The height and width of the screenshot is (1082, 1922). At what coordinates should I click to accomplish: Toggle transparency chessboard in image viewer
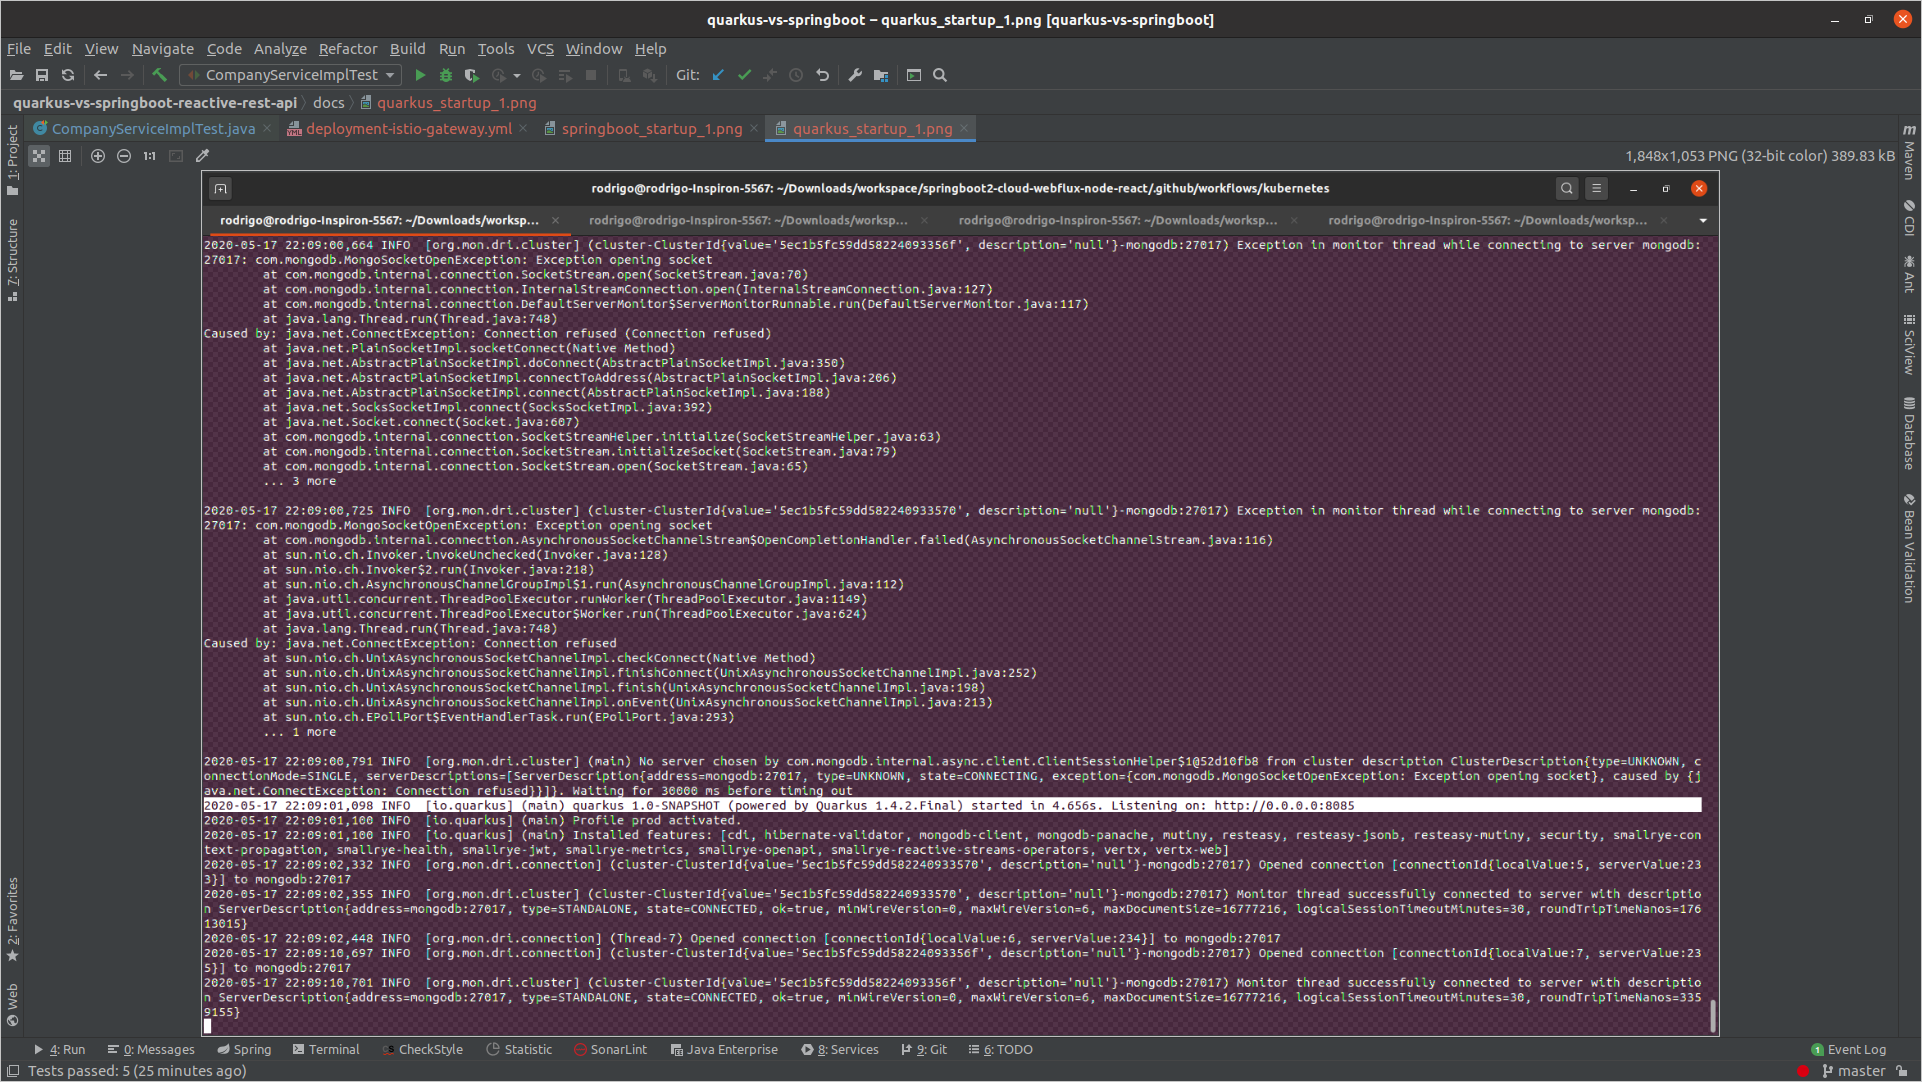pos(39,156)
